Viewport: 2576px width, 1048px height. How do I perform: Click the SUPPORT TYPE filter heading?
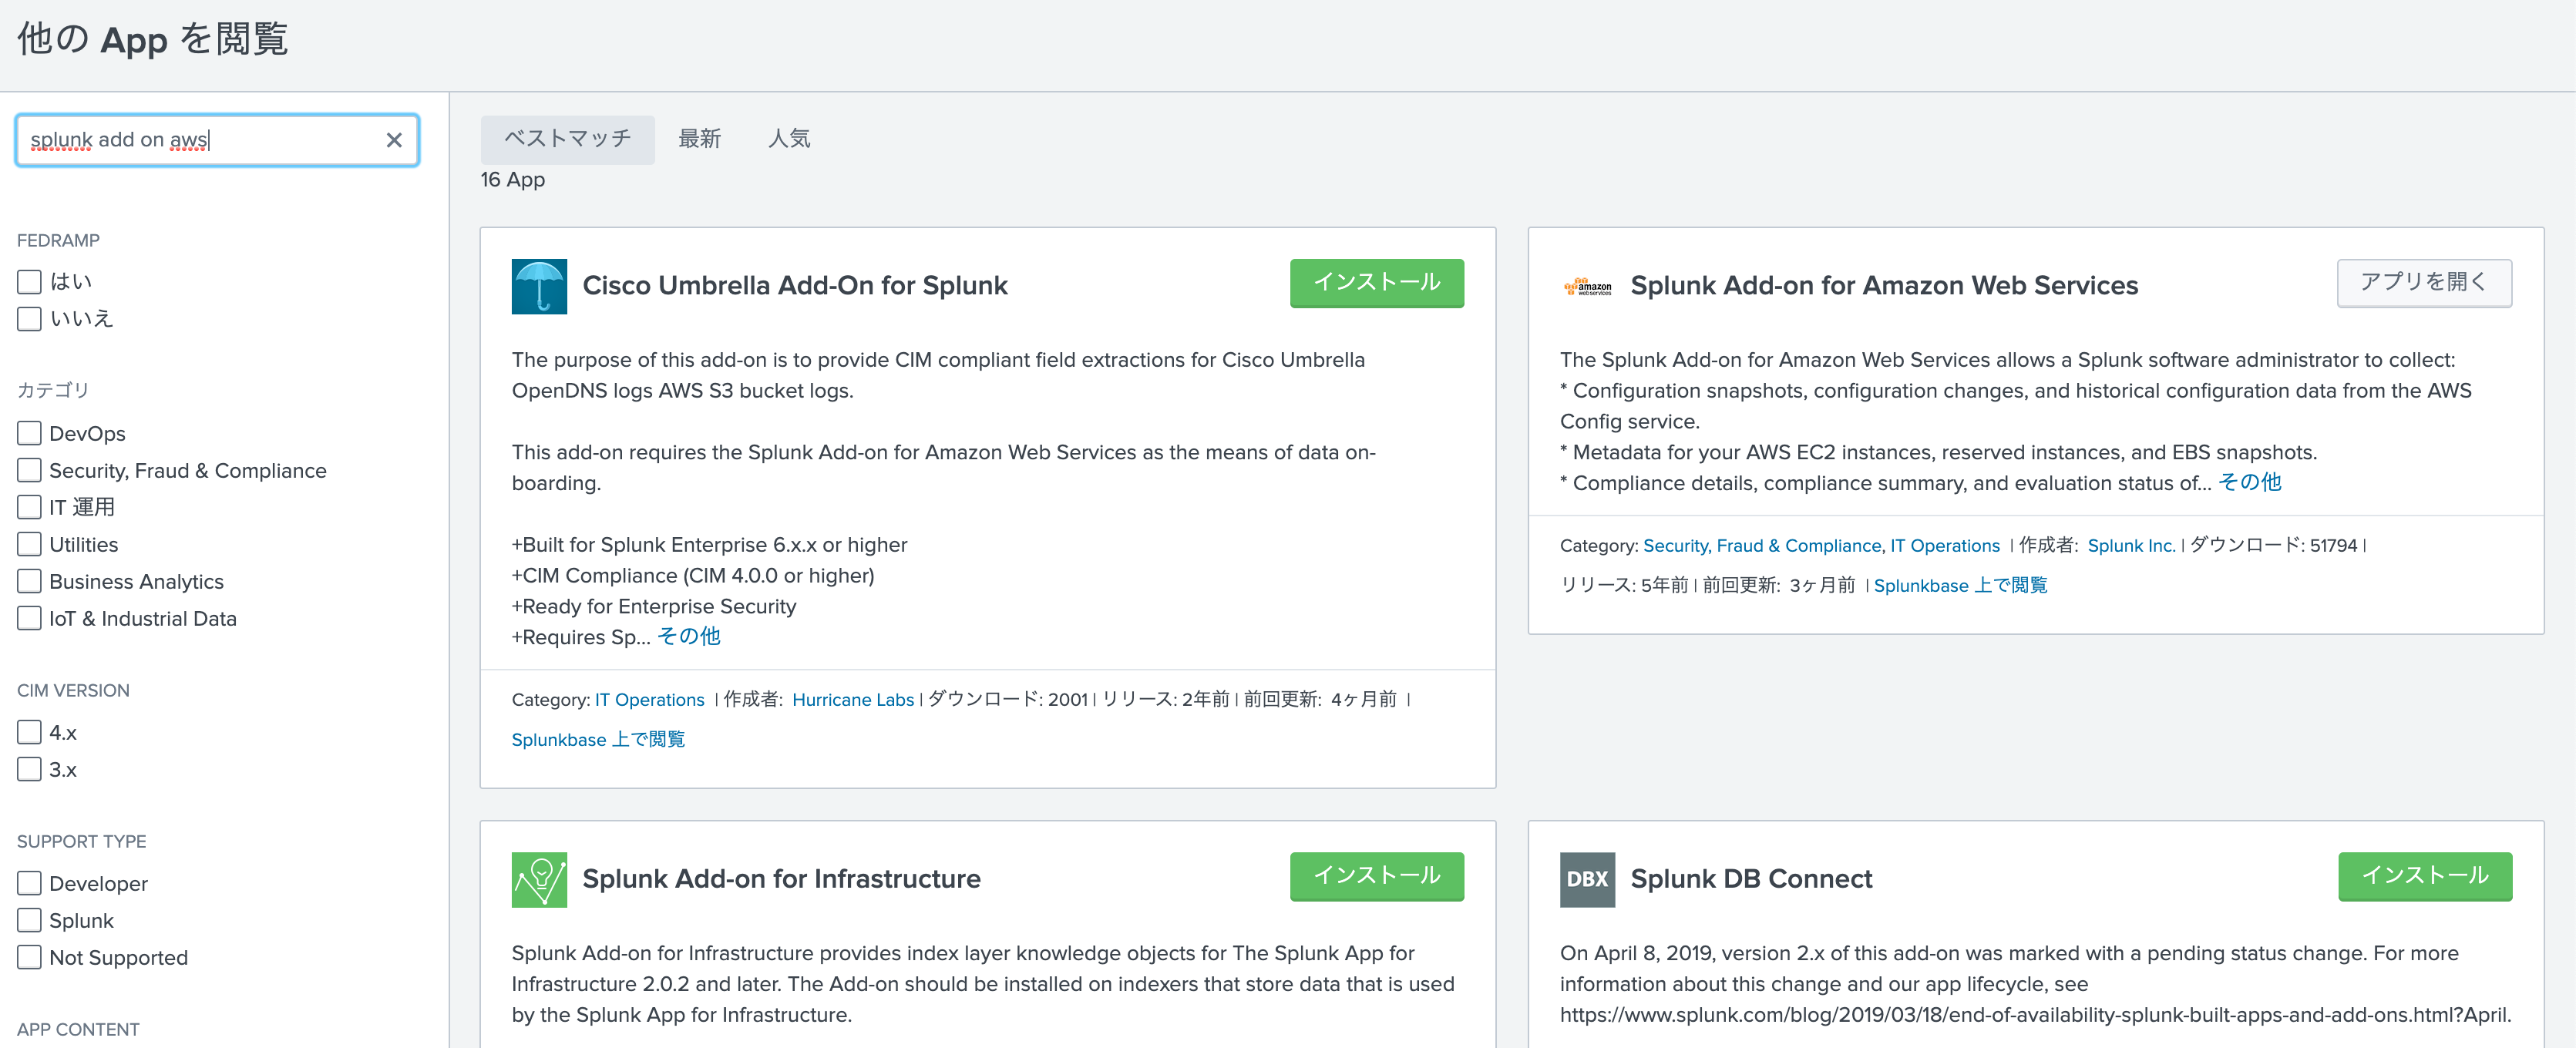click(81, 842)
